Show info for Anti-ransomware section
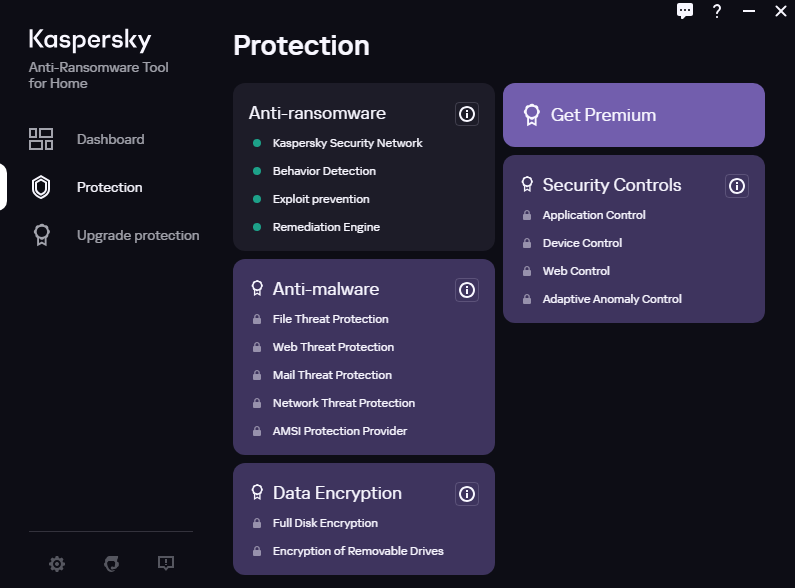795x588 pixels. [x=466, y=114]
